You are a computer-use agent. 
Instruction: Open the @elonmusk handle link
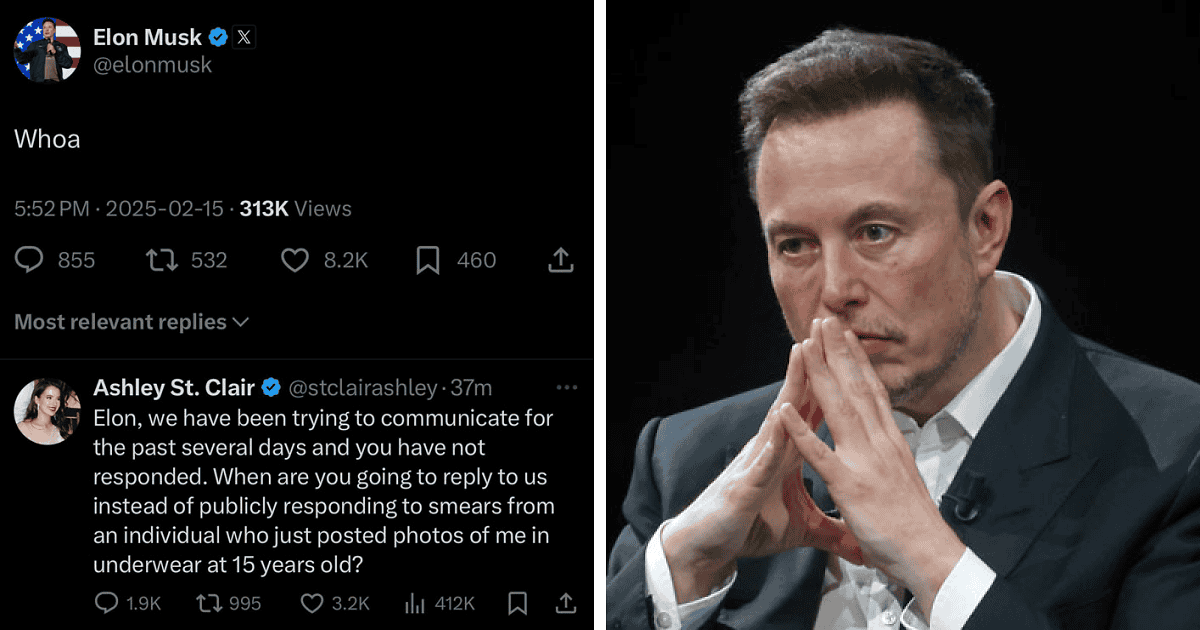[152, 65]
